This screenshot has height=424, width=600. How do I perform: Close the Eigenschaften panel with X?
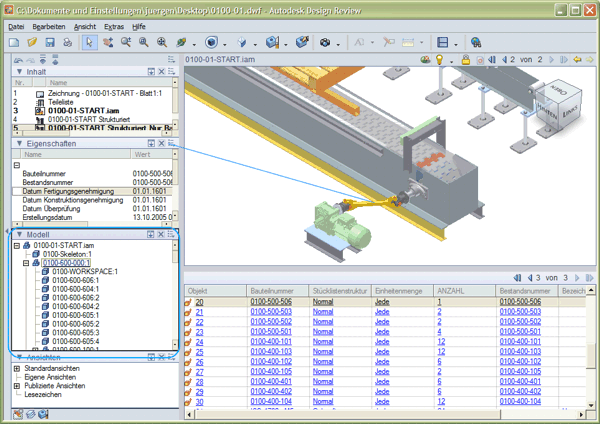pos(161,144)
